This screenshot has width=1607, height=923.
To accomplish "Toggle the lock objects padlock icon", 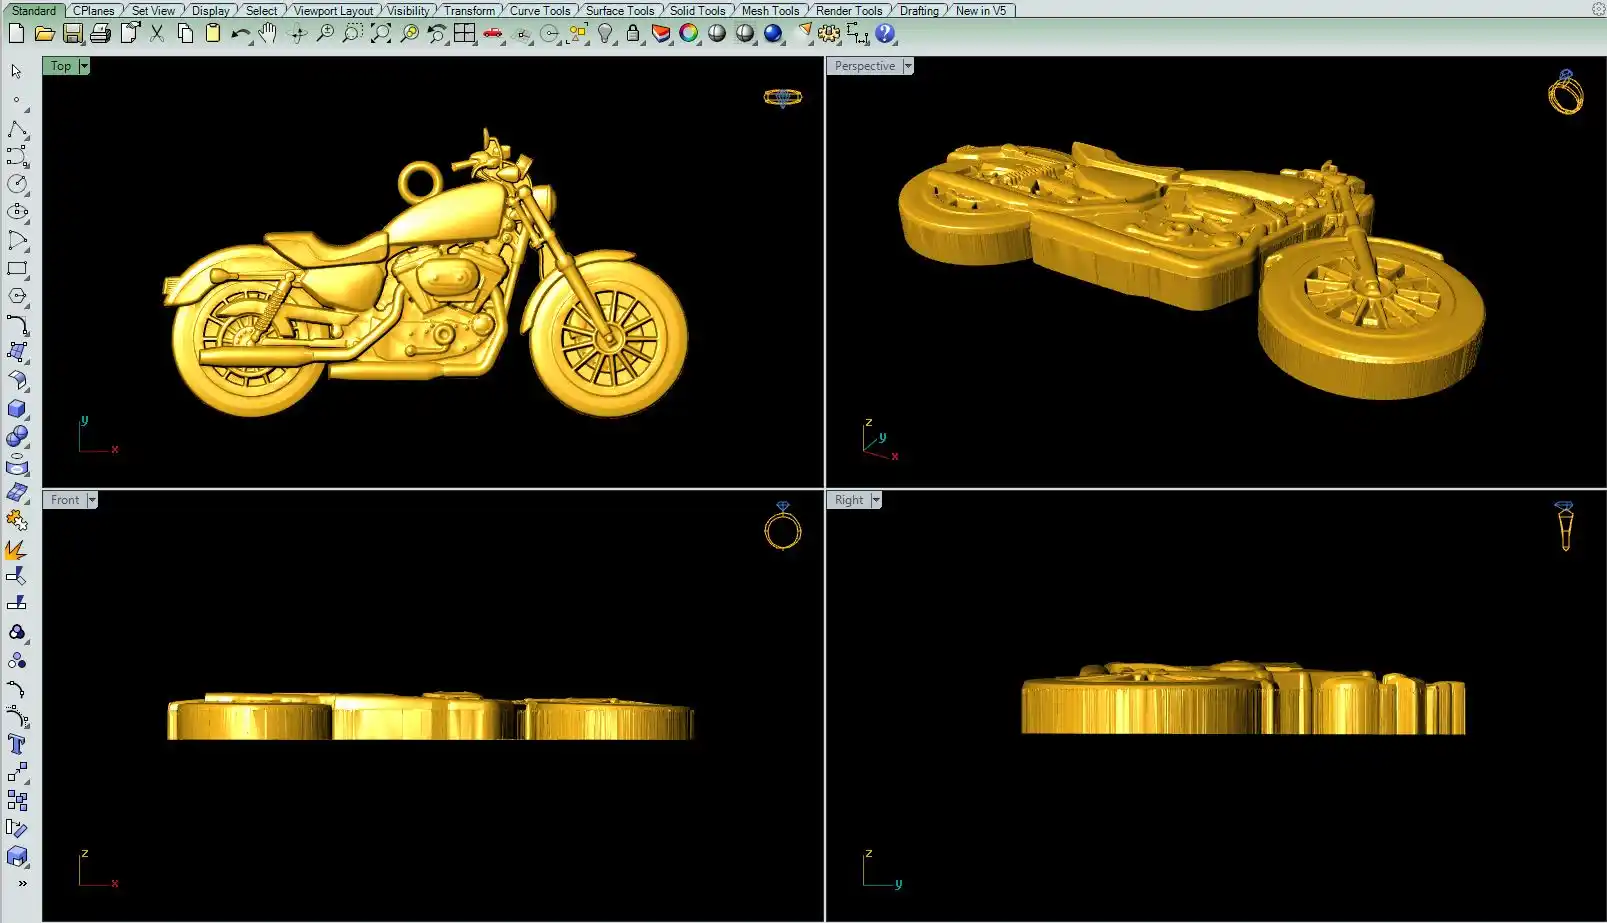I will coord(633,33).
